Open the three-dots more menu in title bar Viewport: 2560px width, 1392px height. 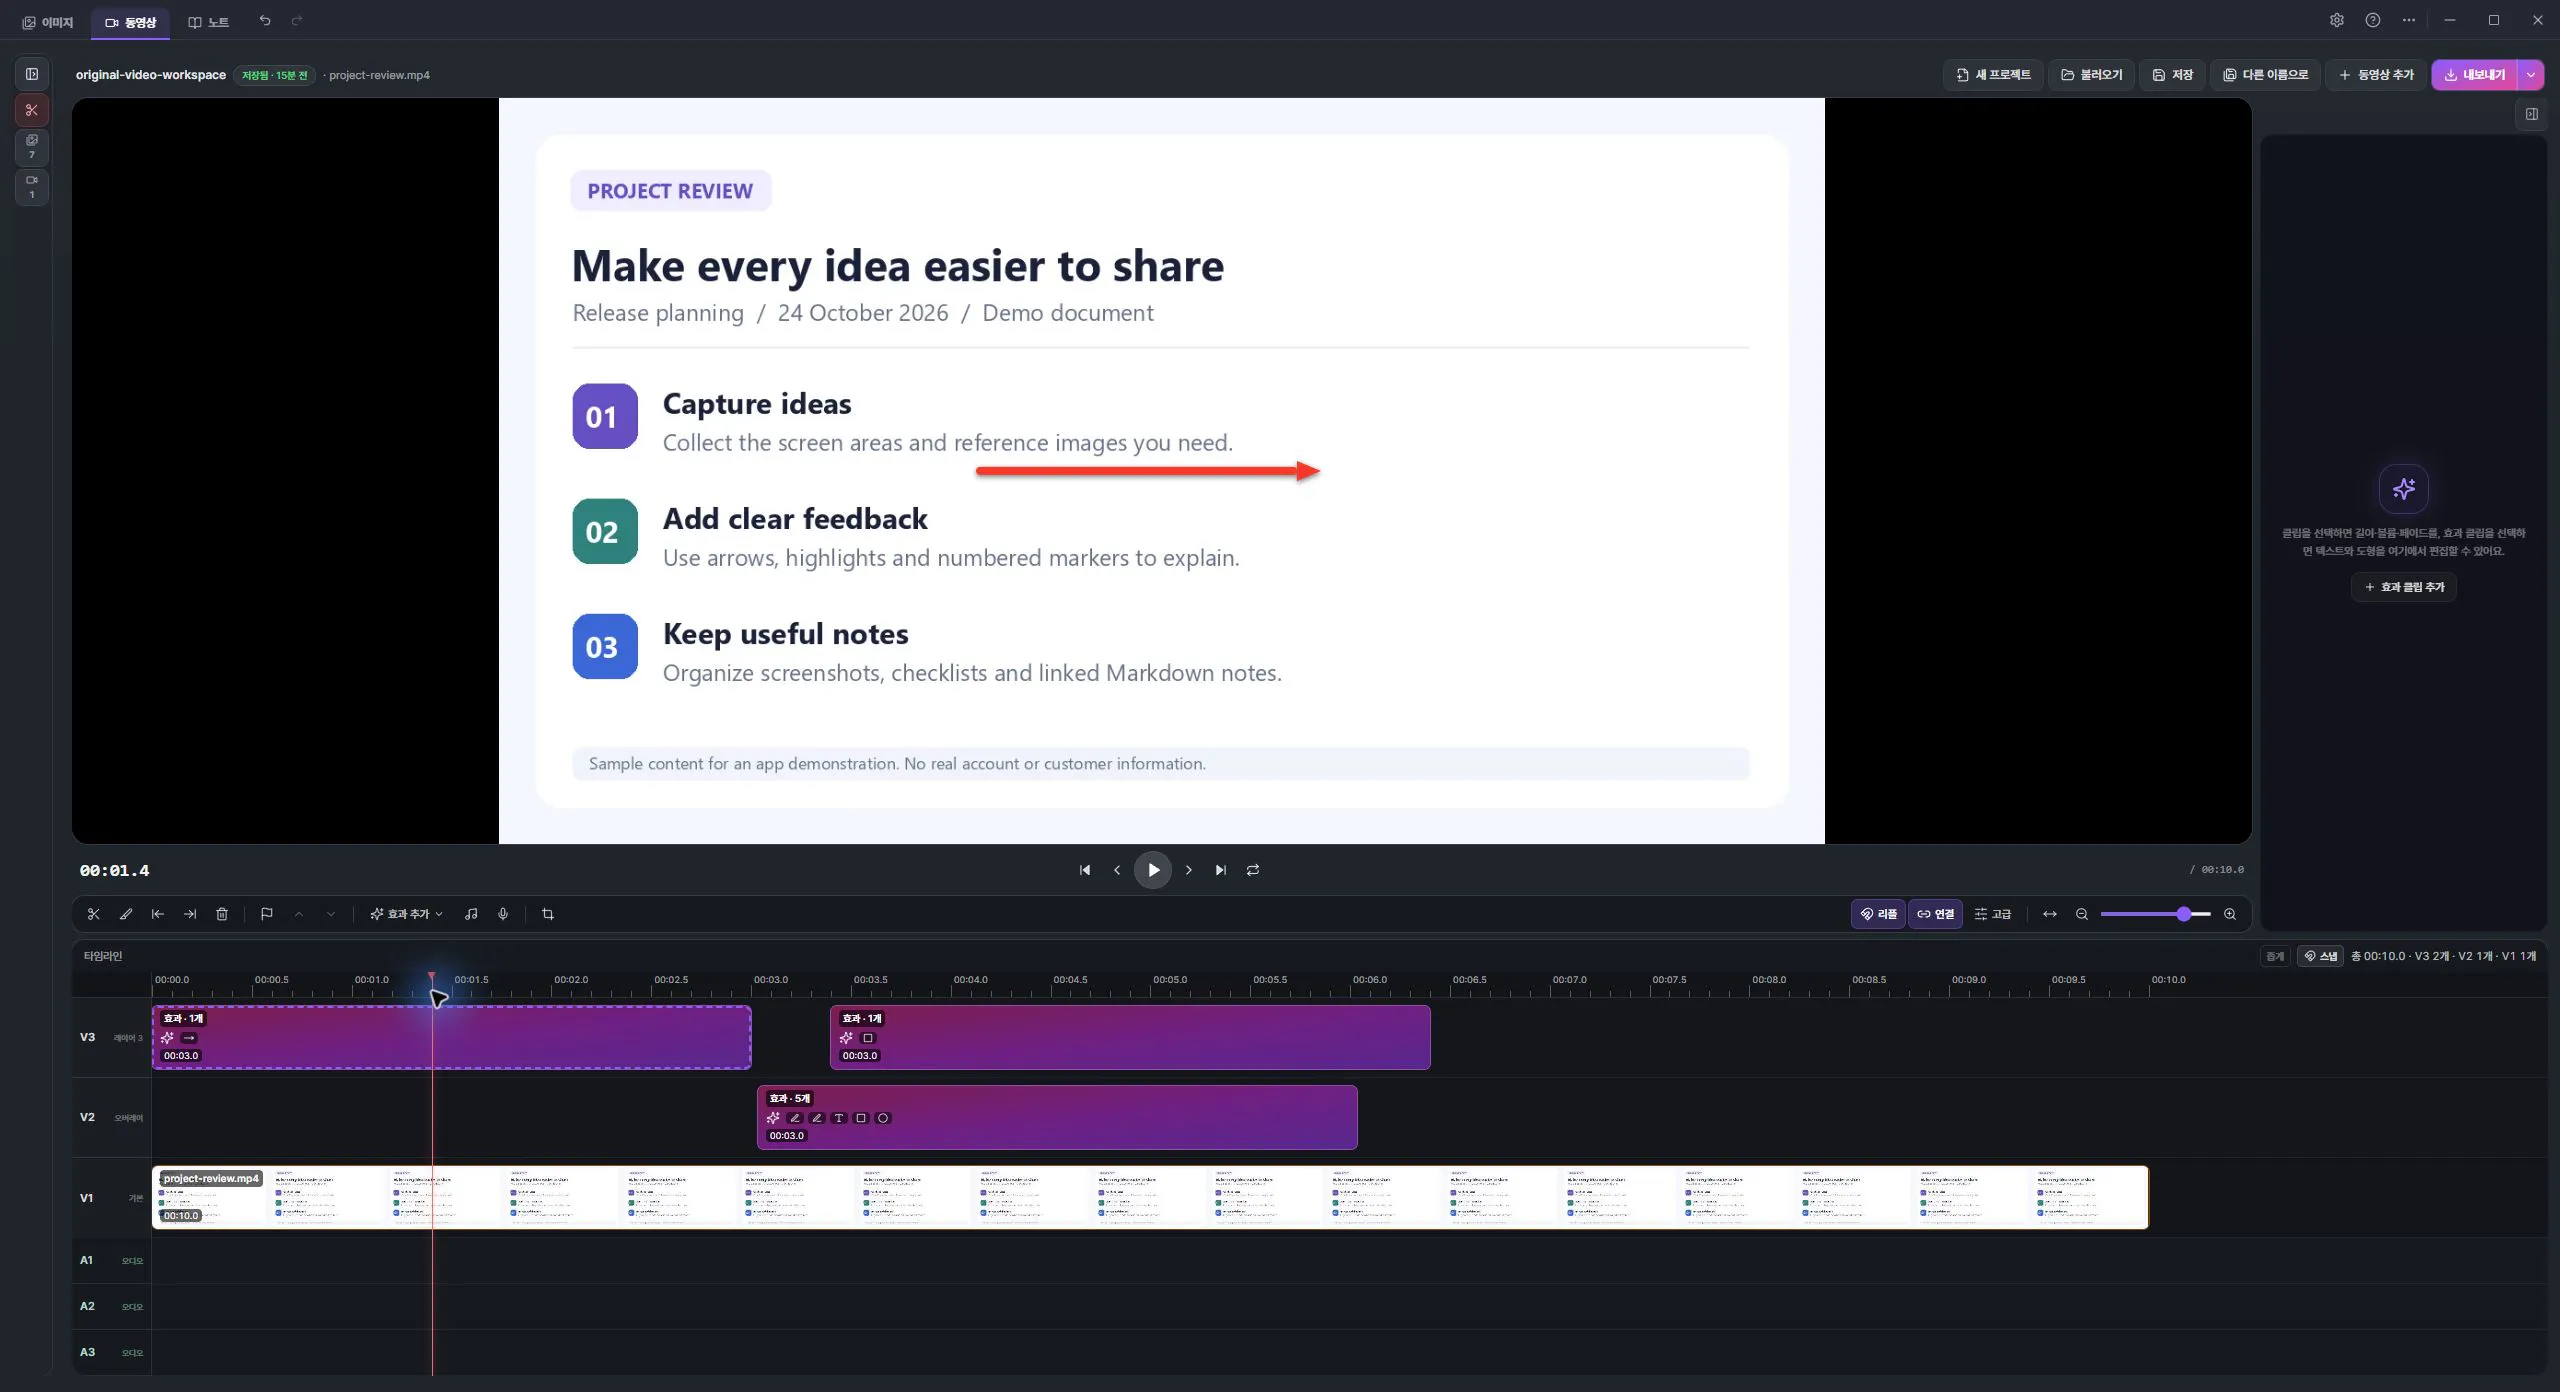point(2409,20)
